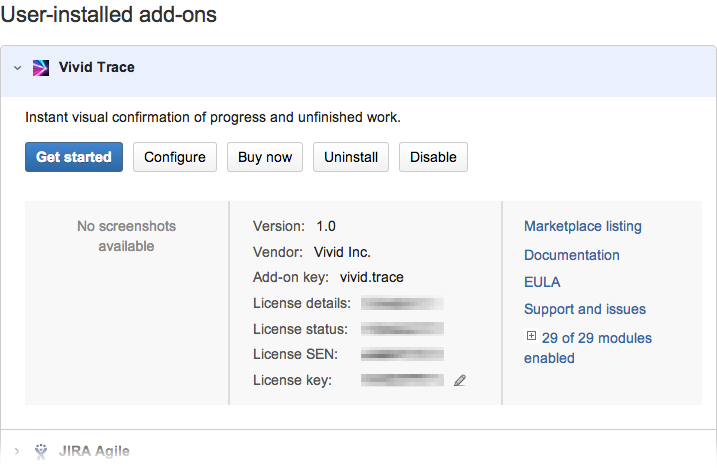Click the Get started button
Image resolution: width=717 pixels, height=468 pixels.
tap(74, 157)
